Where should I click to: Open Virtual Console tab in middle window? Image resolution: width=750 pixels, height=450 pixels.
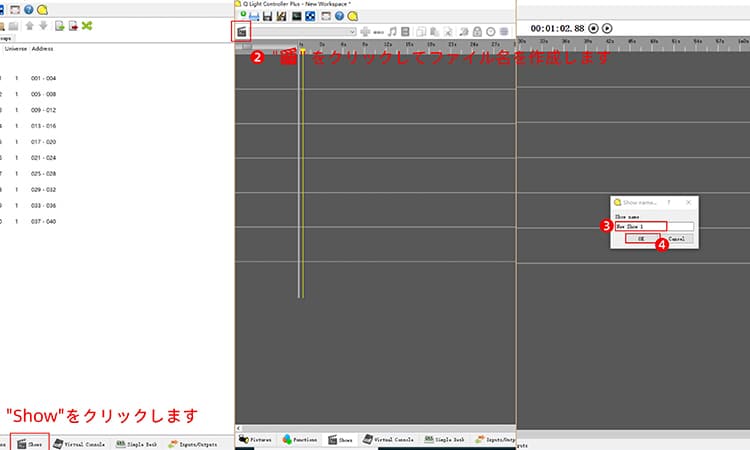[388, 439]
